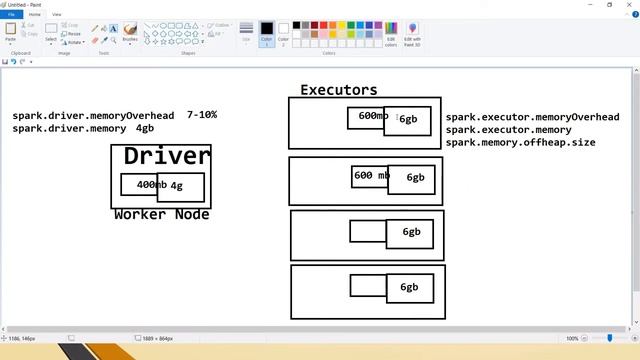Choose the Triangle shape
The height and width of the screenshot is (360, 640).
coord(196,26)
